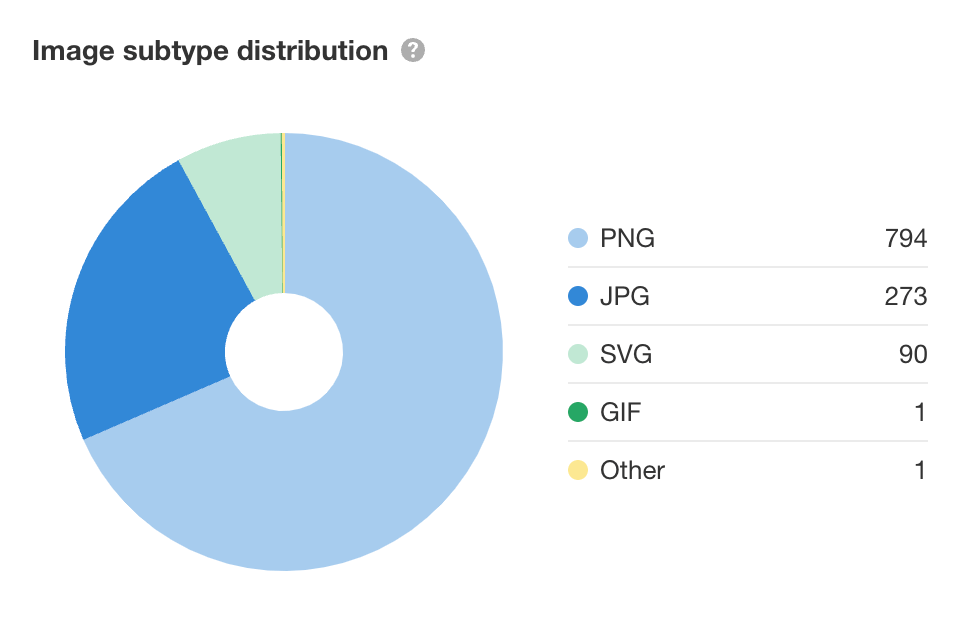Click the GIF legend green dot
960x636 pixels.
pos(577,413)
